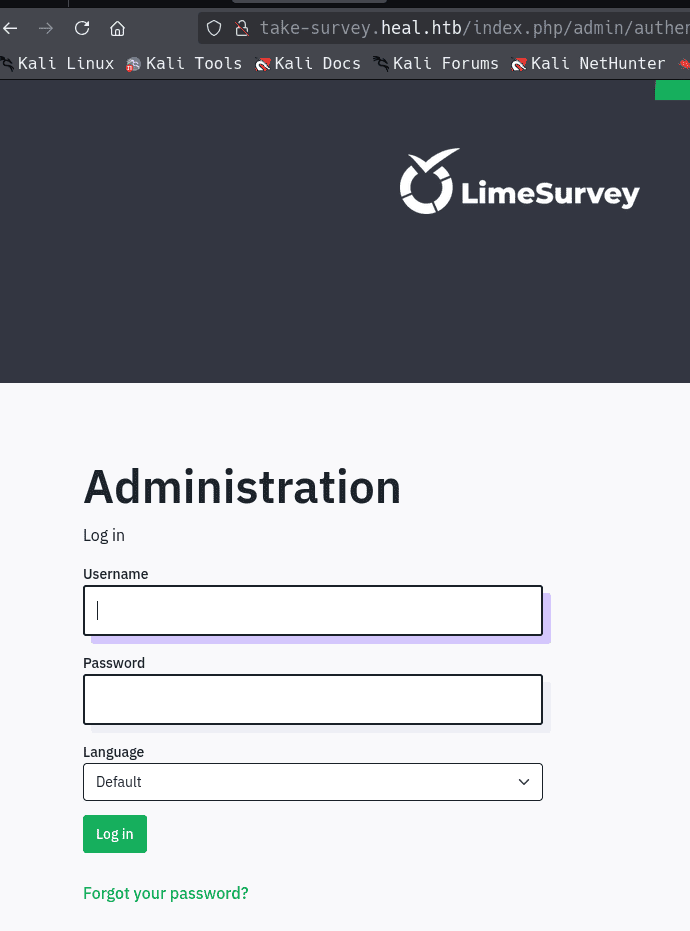Go to browser home page
Screen dimensions: 690x931
(x=118, y=28)
